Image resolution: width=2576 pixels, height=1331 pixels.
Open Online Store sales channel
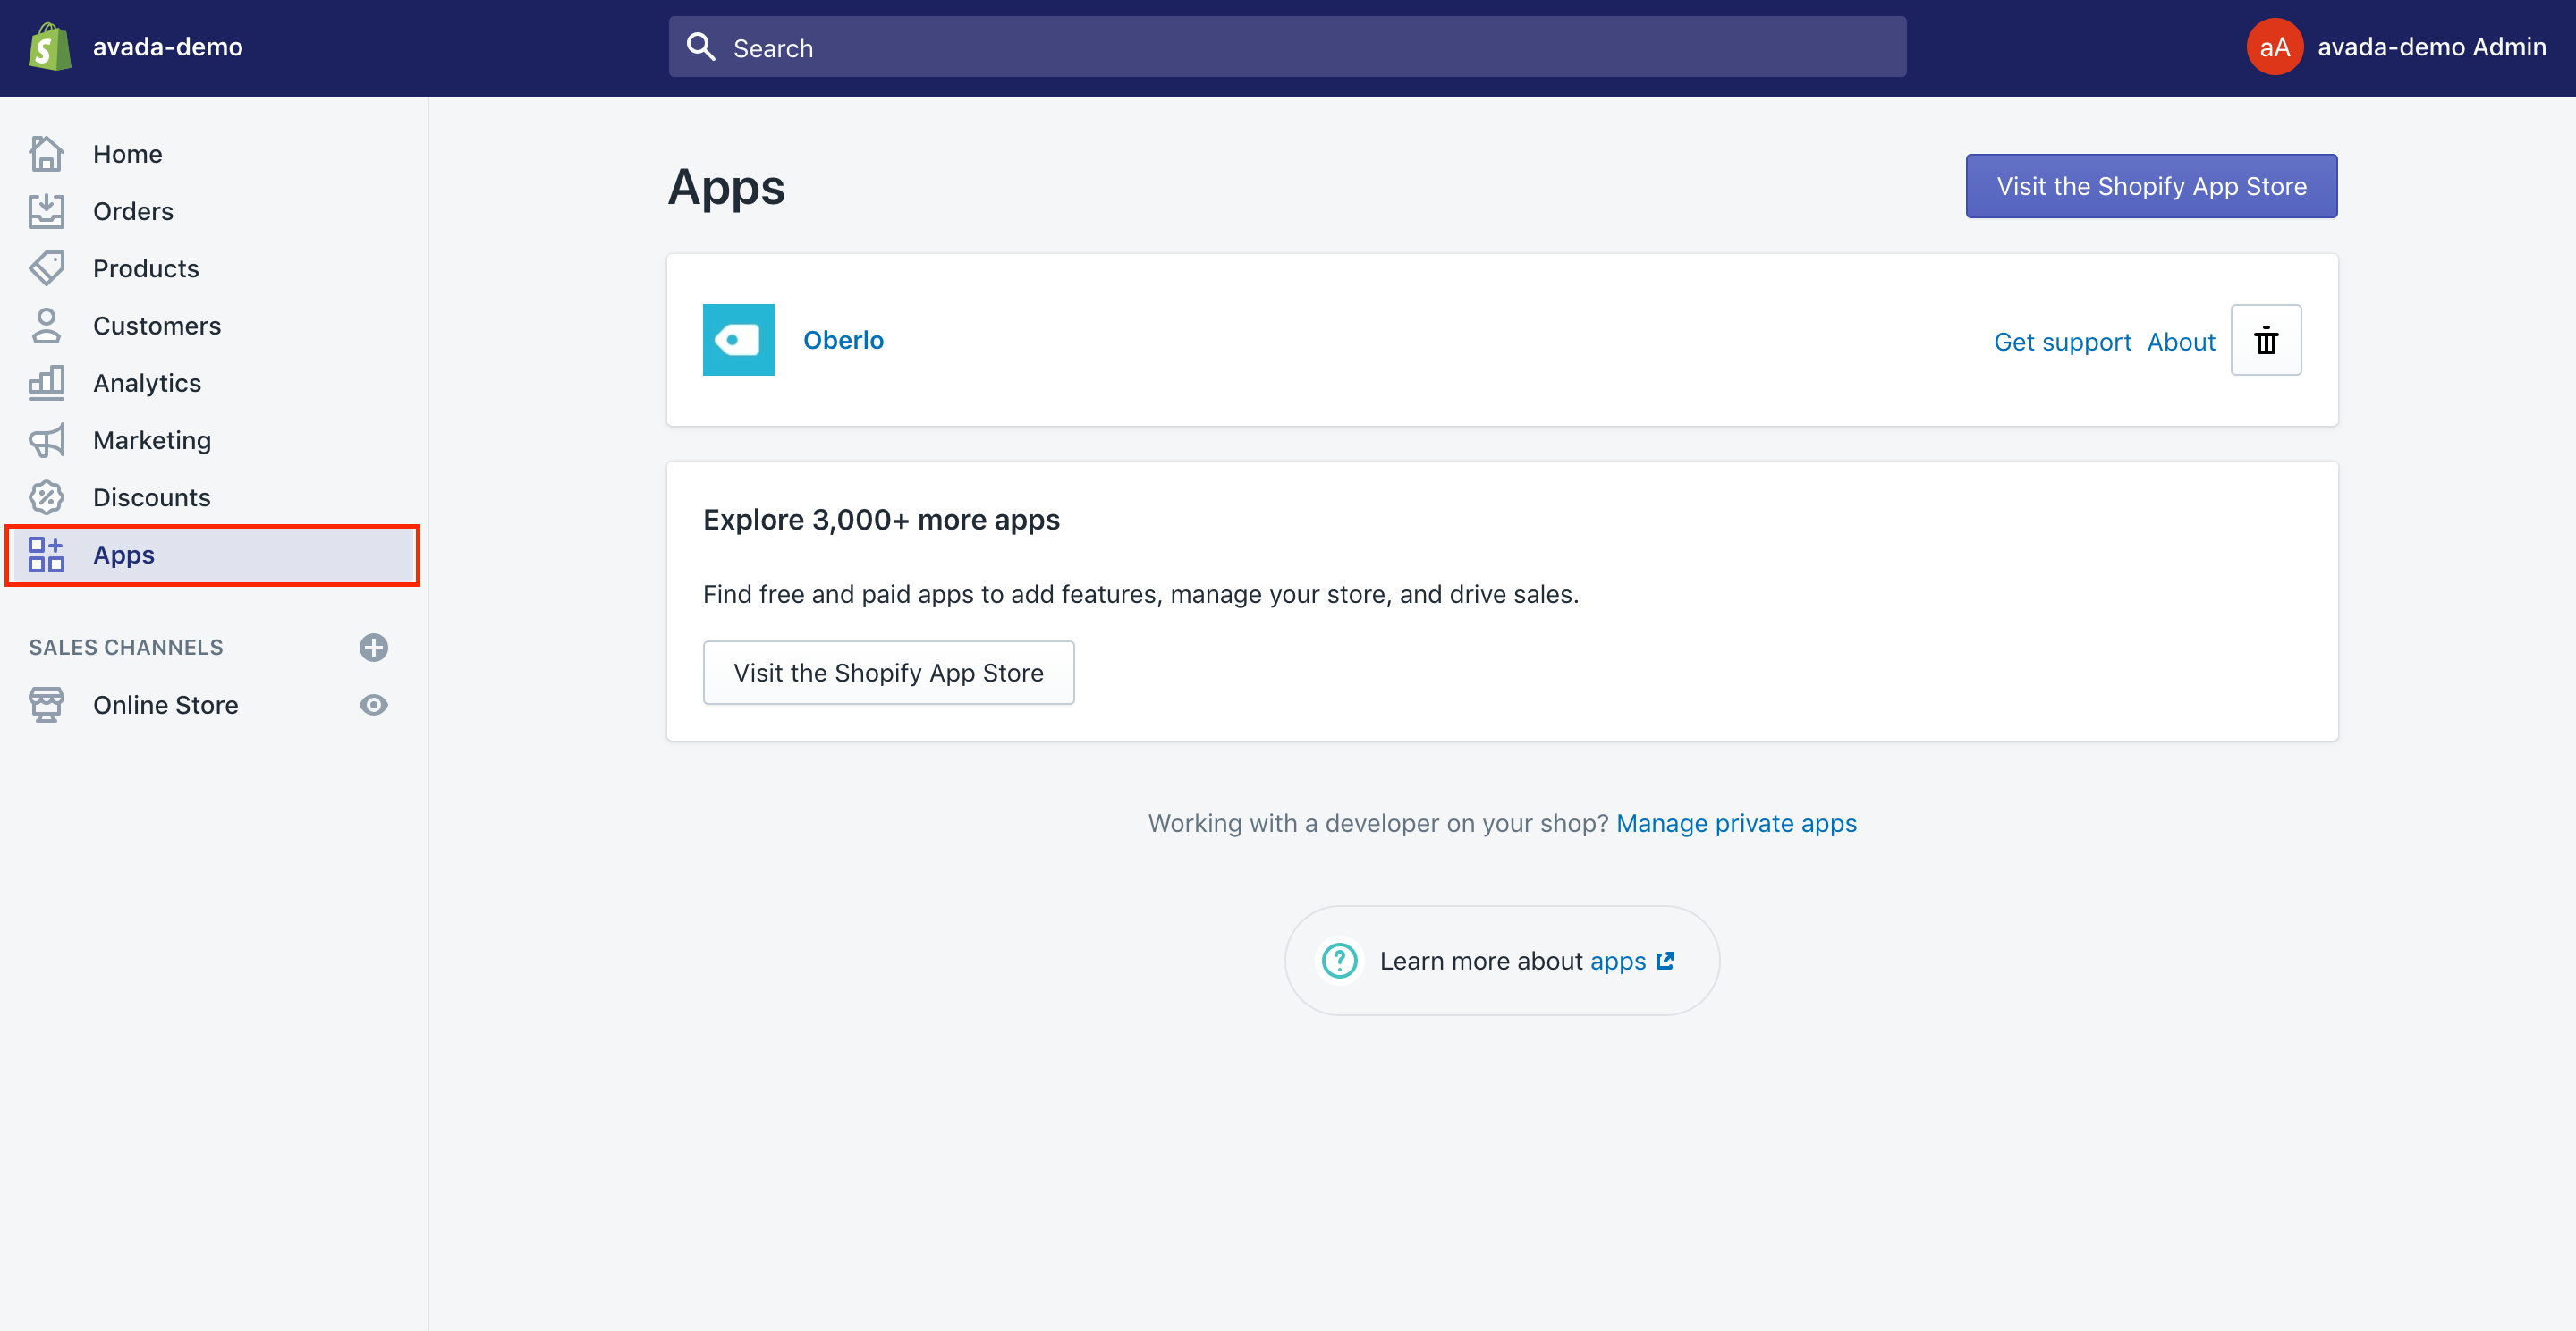tap(165, 705)
